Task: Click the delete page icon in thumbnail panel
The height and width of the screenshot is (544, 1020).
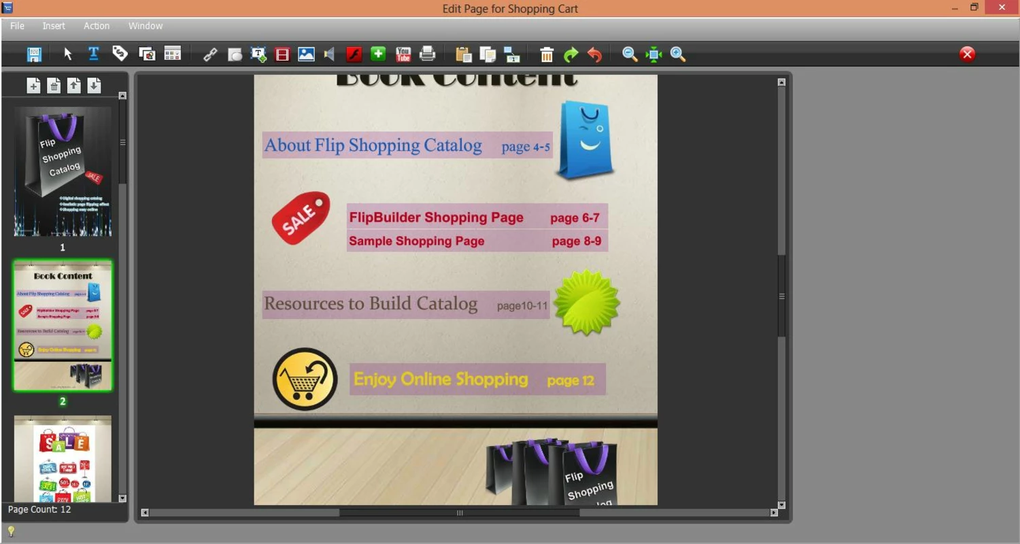Action: tap(54, 85)
